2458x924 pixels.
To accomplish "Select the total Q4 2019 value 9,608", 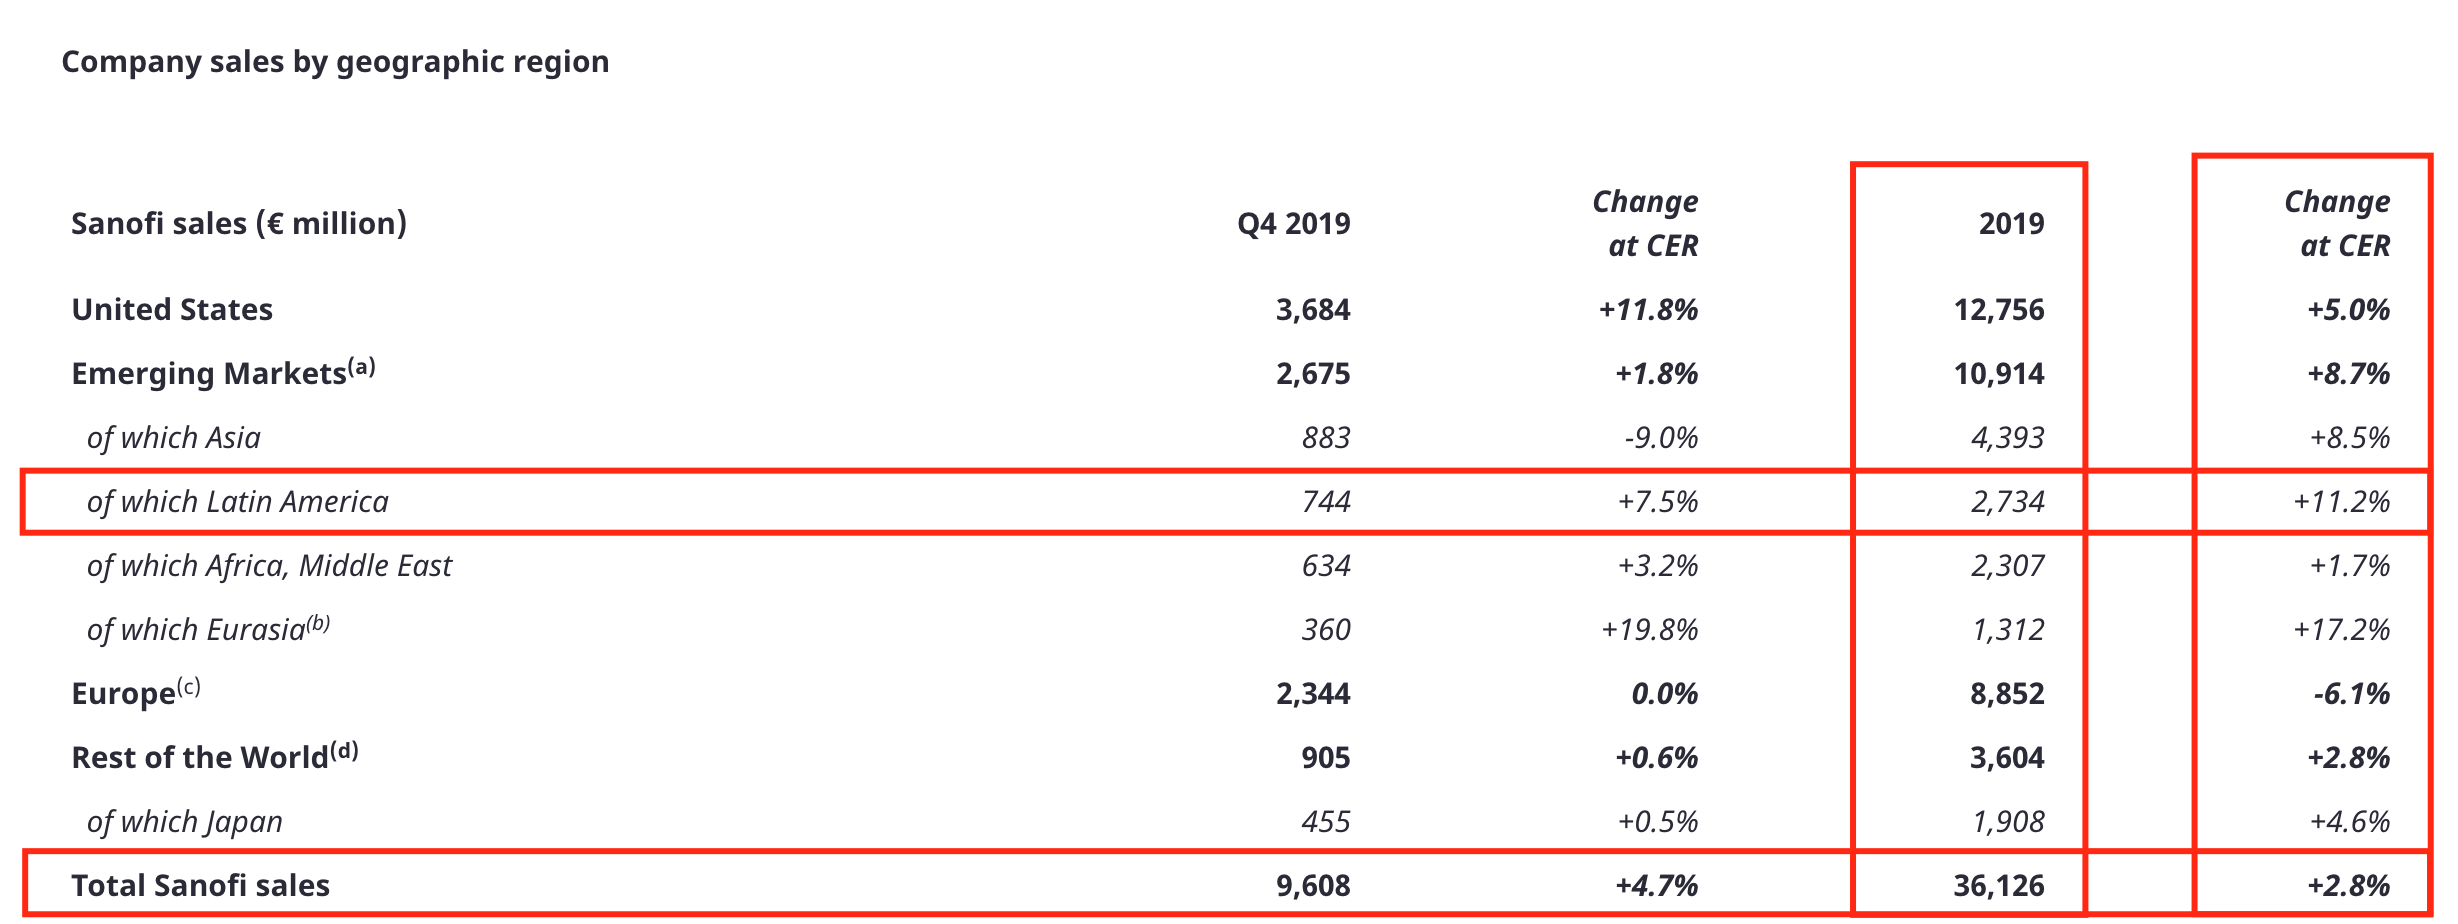I will click(1312, 886).
